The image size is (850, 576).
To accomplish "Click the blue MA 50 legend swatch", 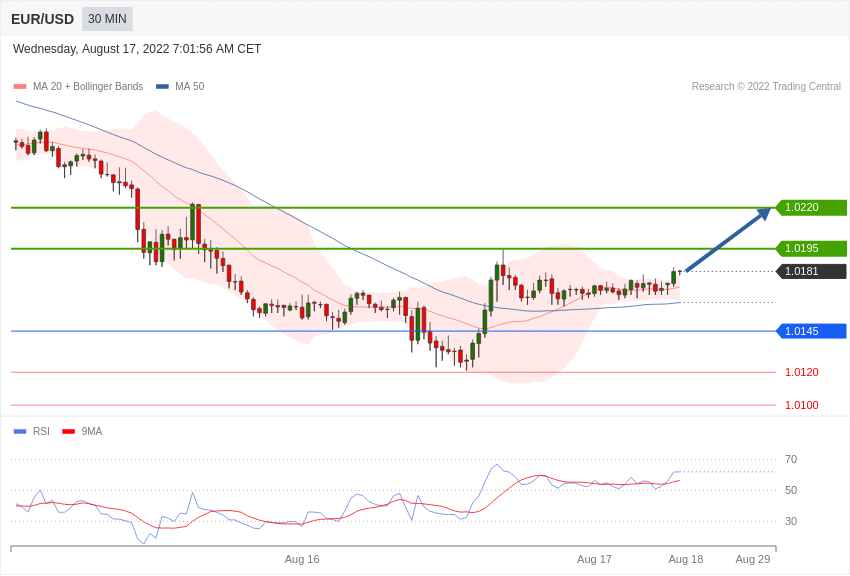I will 162,87.
